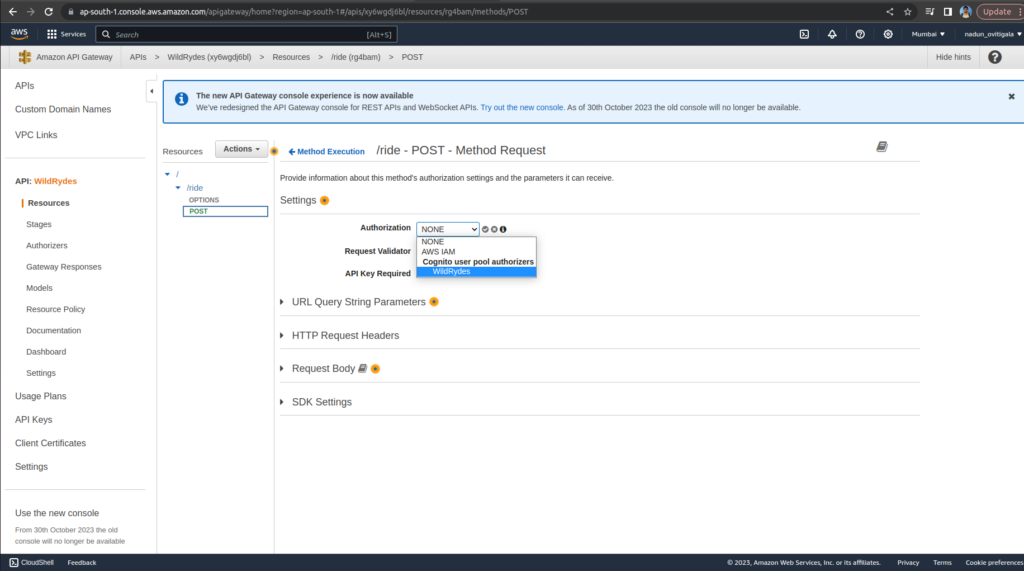Open the Mumbai region selector

tap(928, 34)
